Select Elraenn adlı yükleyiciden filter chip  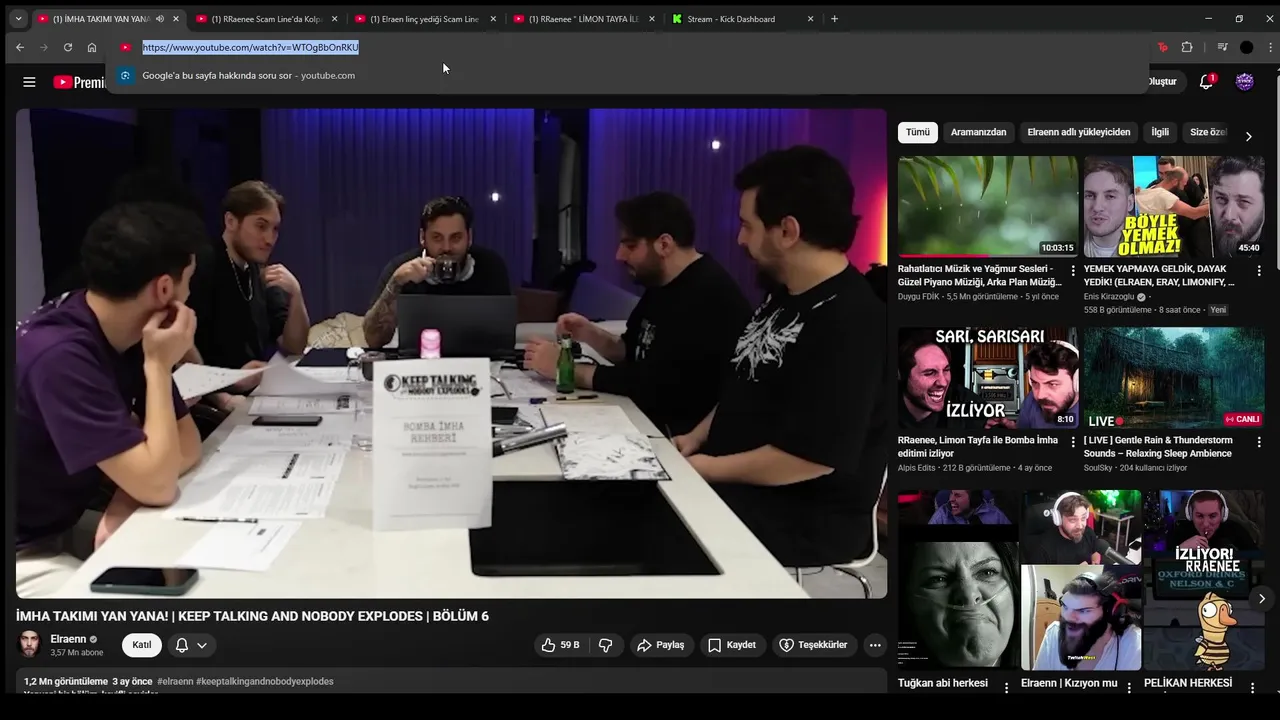(x=1079, y=132)
